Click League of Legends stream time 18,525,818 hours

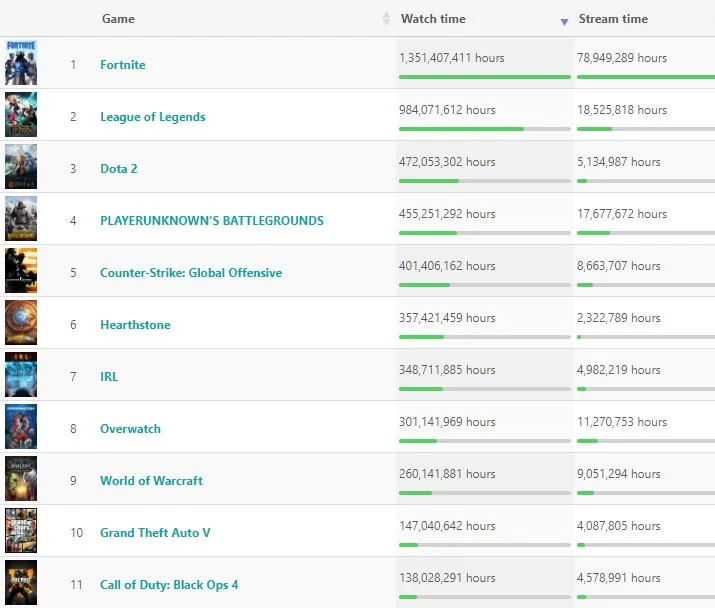coord(622,110)
